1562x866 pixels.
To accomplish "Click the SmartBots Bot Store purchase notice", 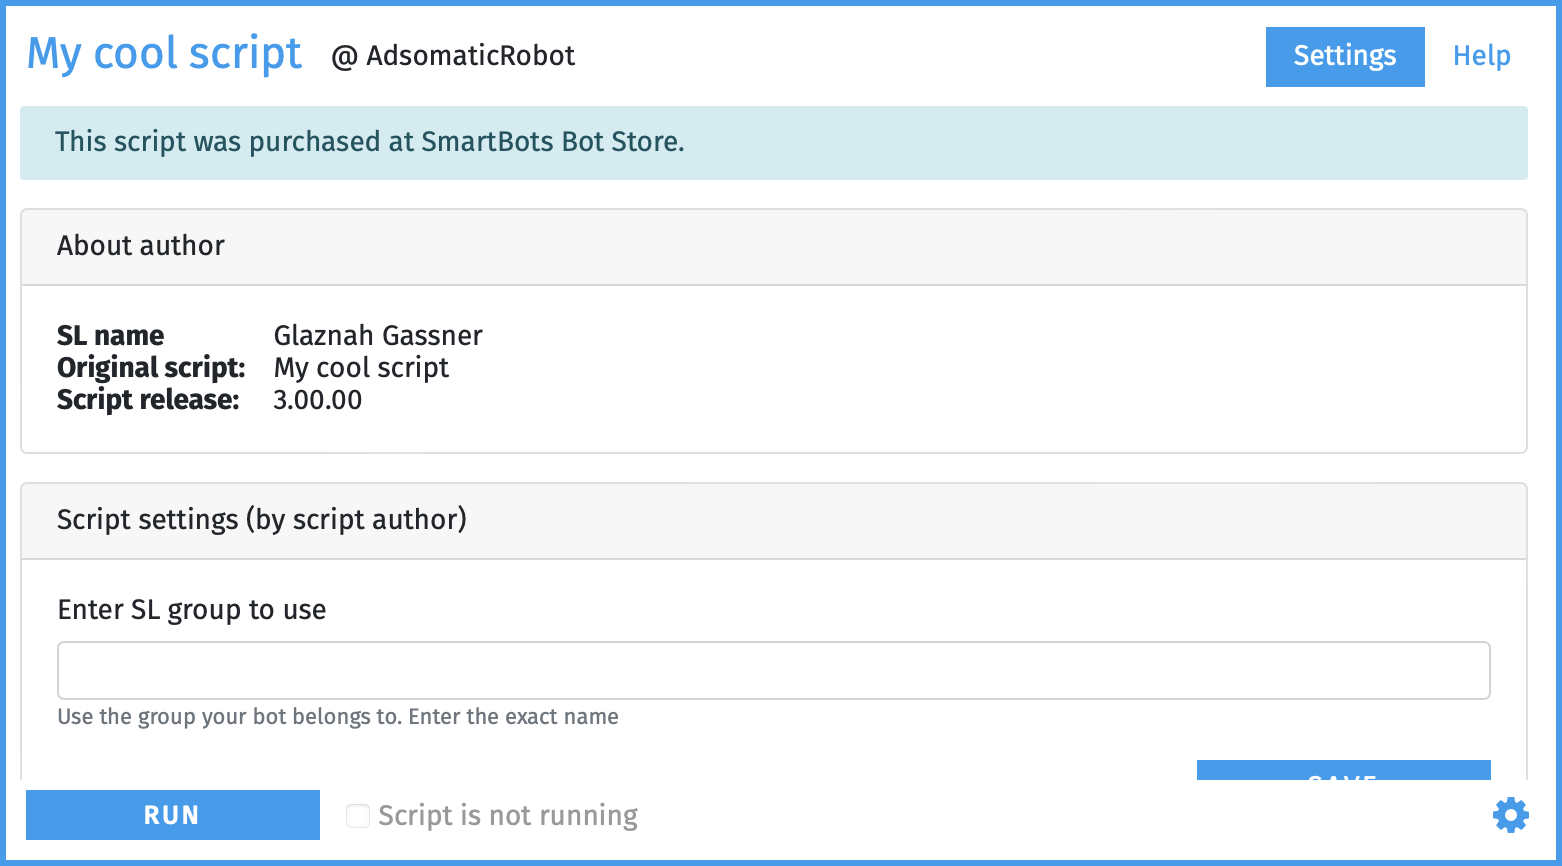I will [774, 143].
